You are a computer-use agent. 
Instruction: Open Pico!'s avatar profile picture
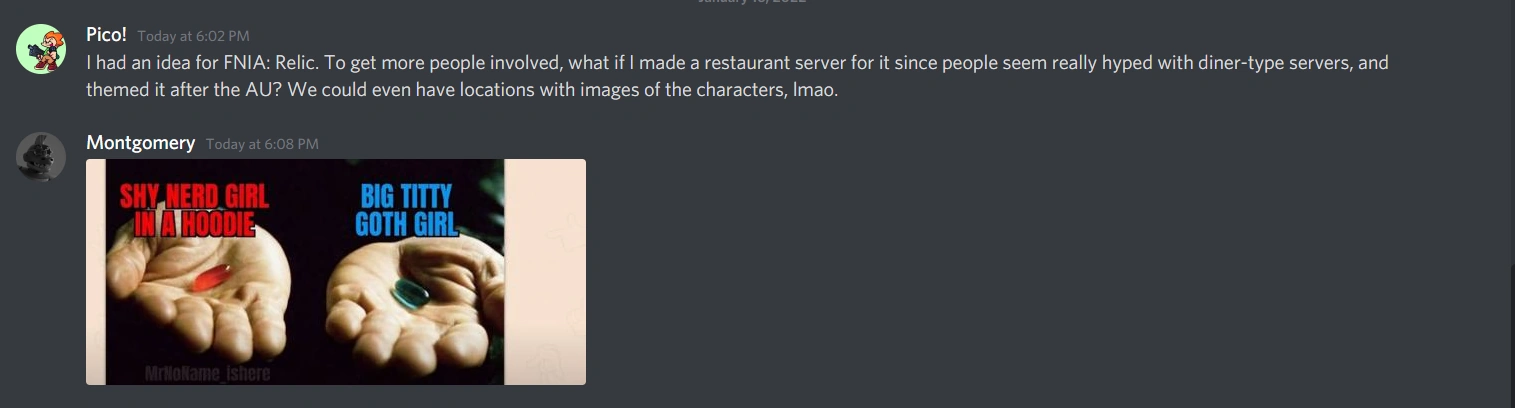(41, 49)
